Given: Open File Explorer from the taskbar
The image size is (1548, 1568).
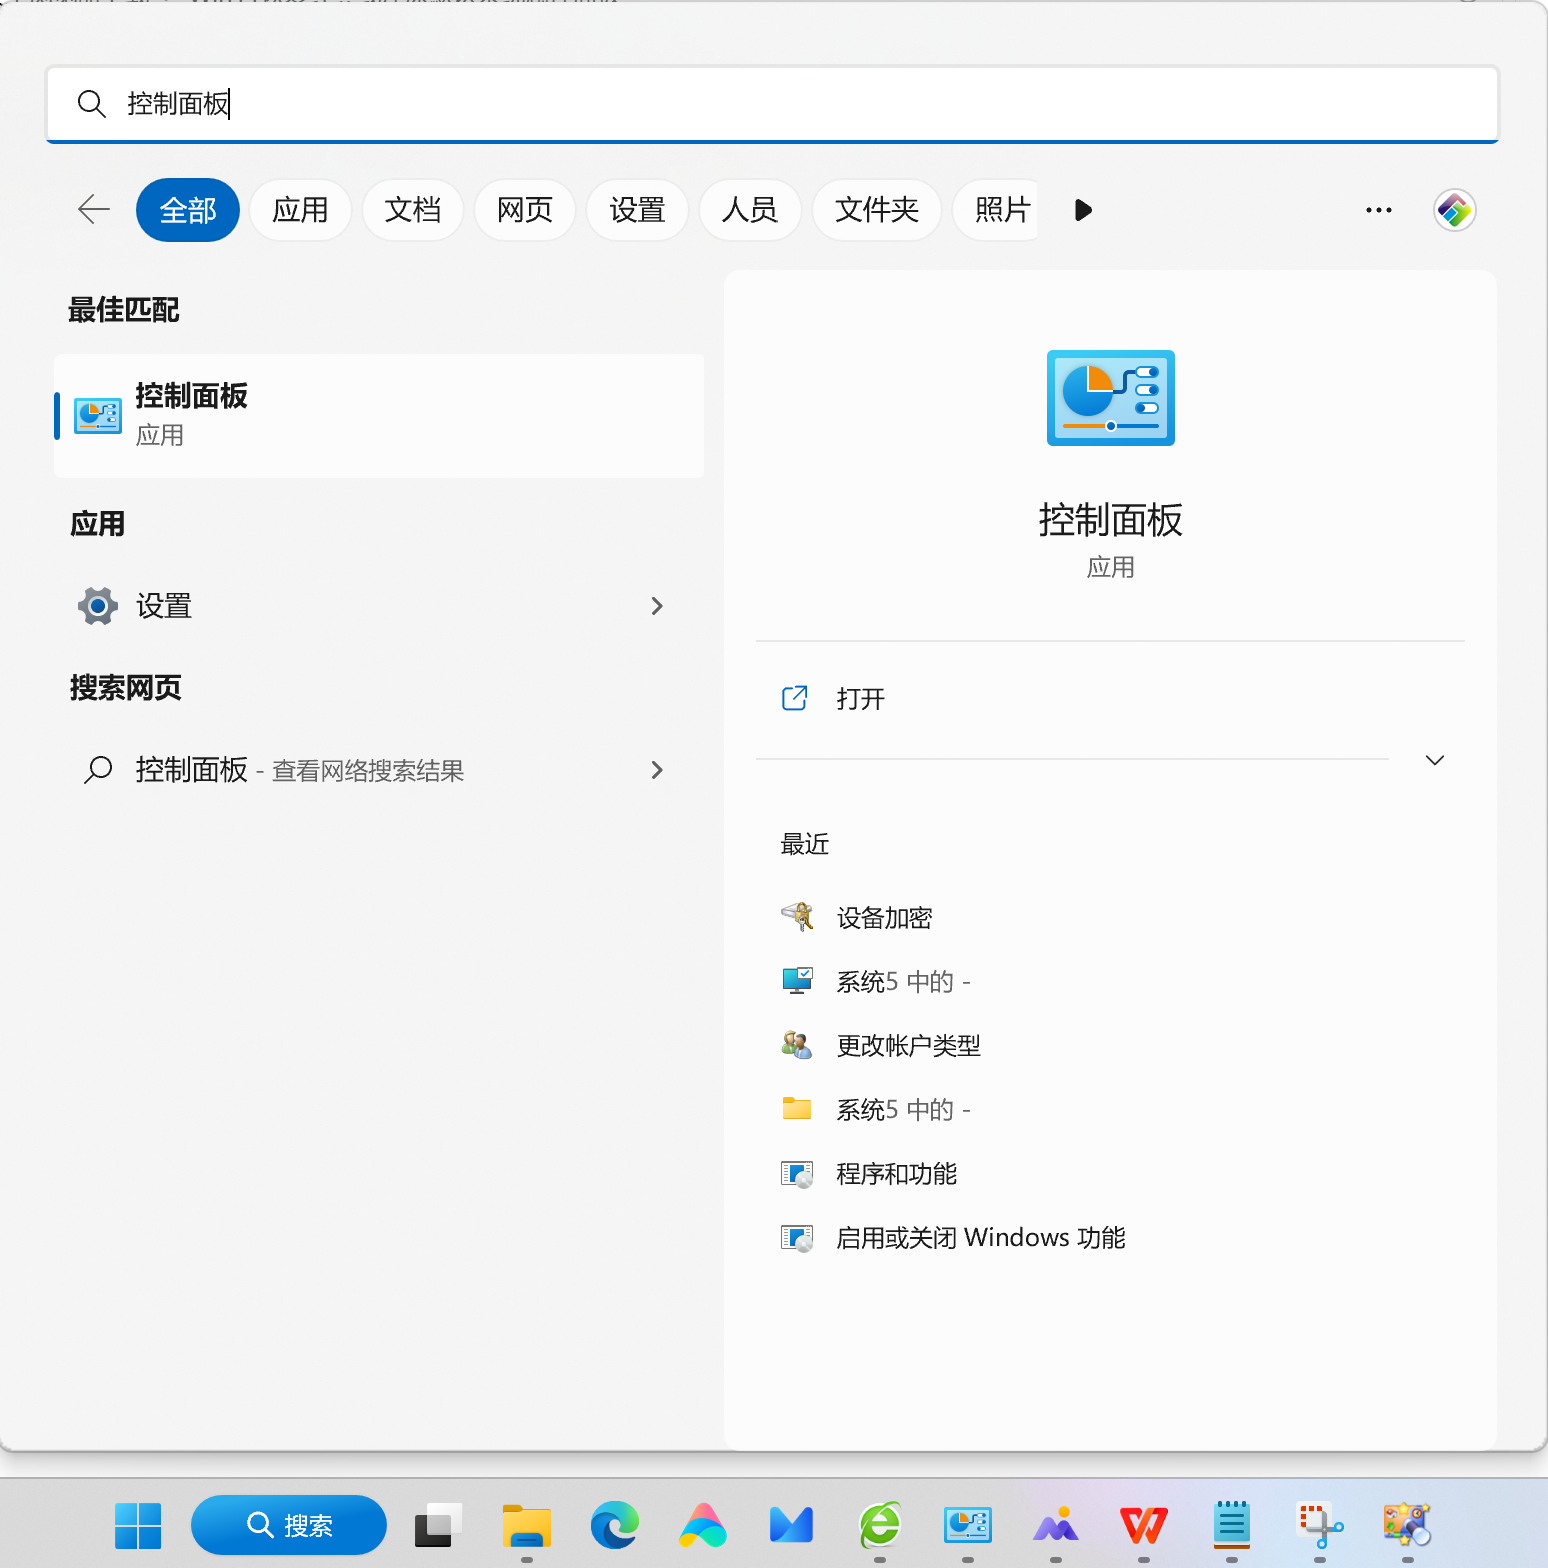Looking at the screenshot, I should [x=527, y=1526].
